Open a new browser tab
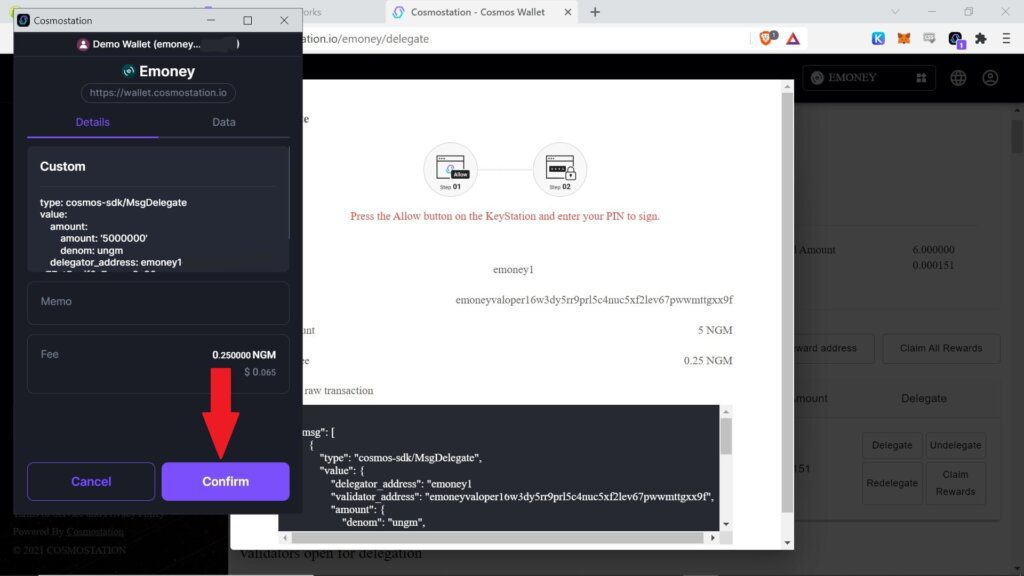The height and width of the screenshot is (576, 1024). tap(595, 12)
